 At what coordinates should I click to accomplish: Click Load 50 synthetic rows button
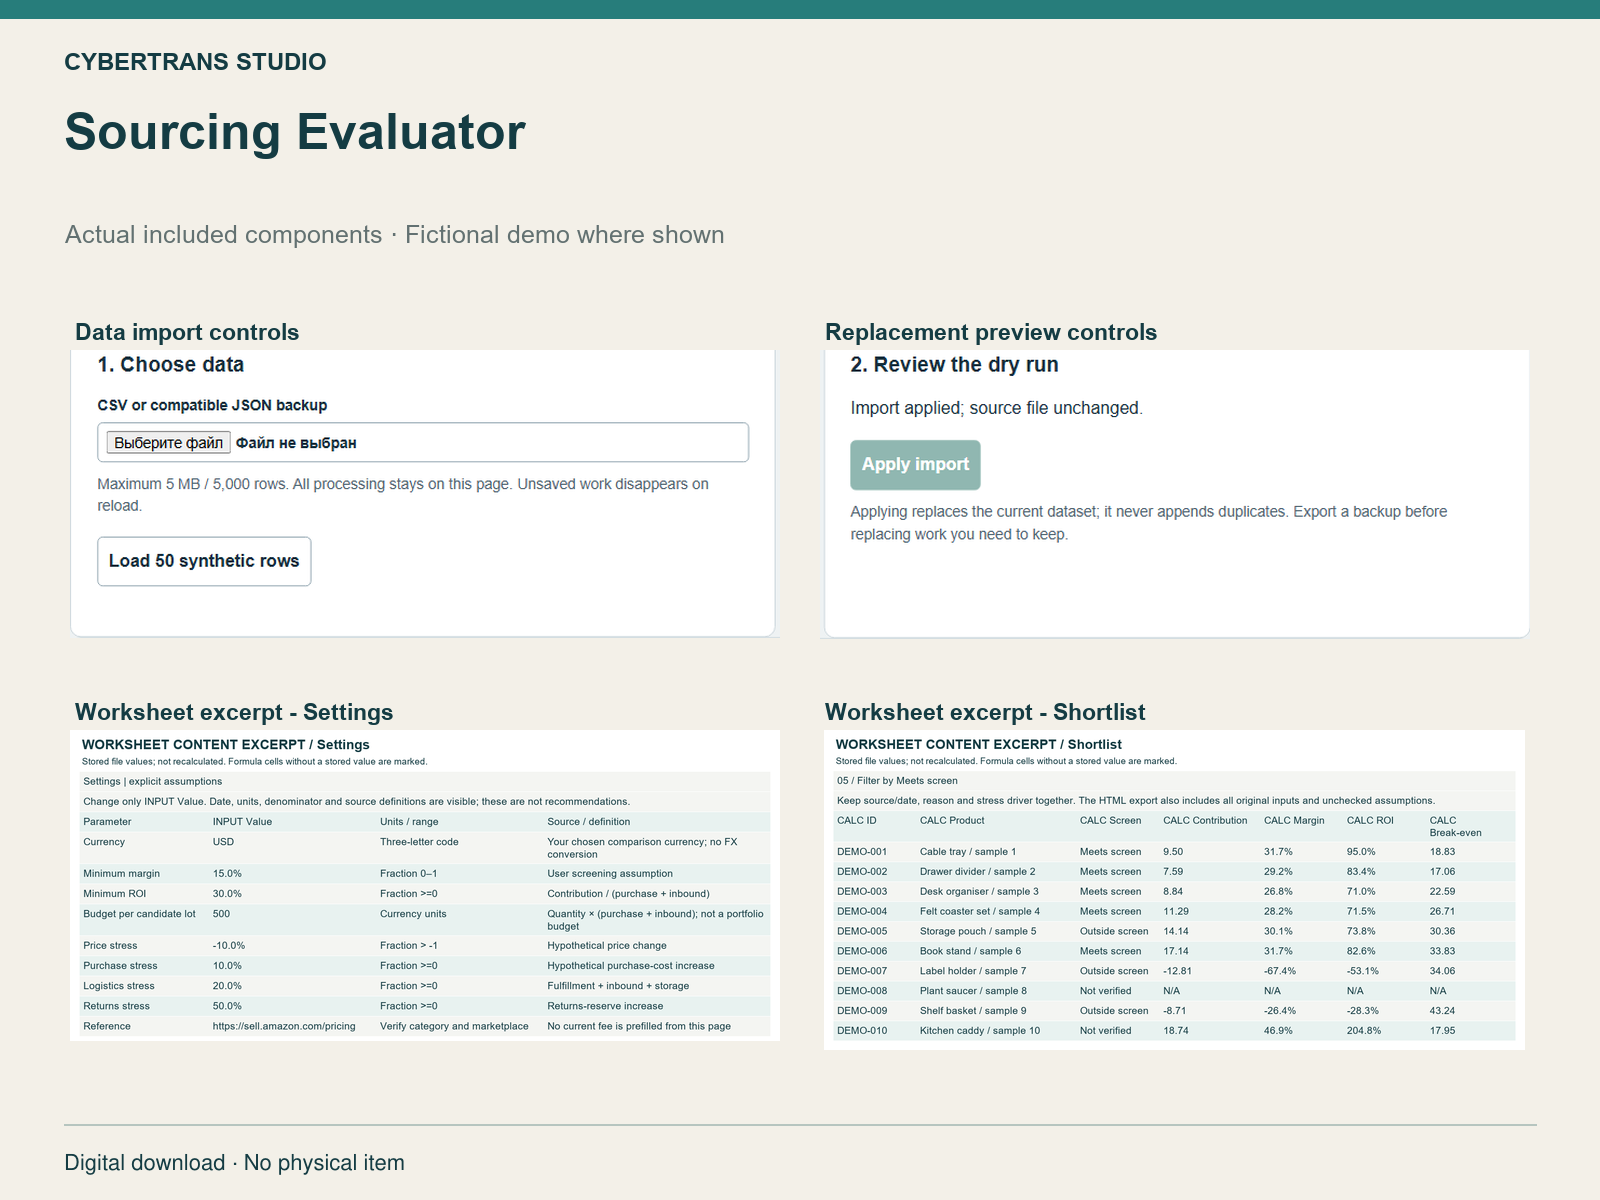pos(204,561)
